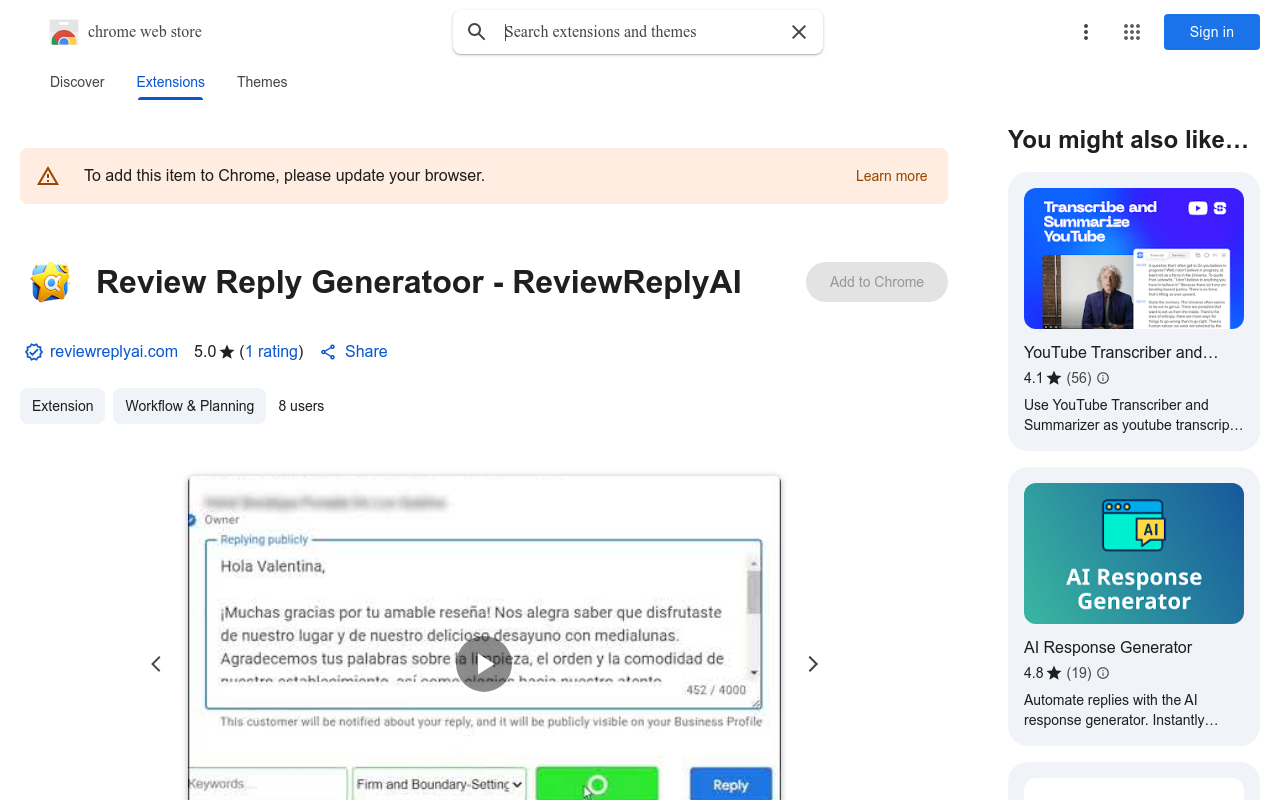Focus the Search extensions and themes field
The height and width of the screenshot is (800, 1280).
click(x=640, y=32)
